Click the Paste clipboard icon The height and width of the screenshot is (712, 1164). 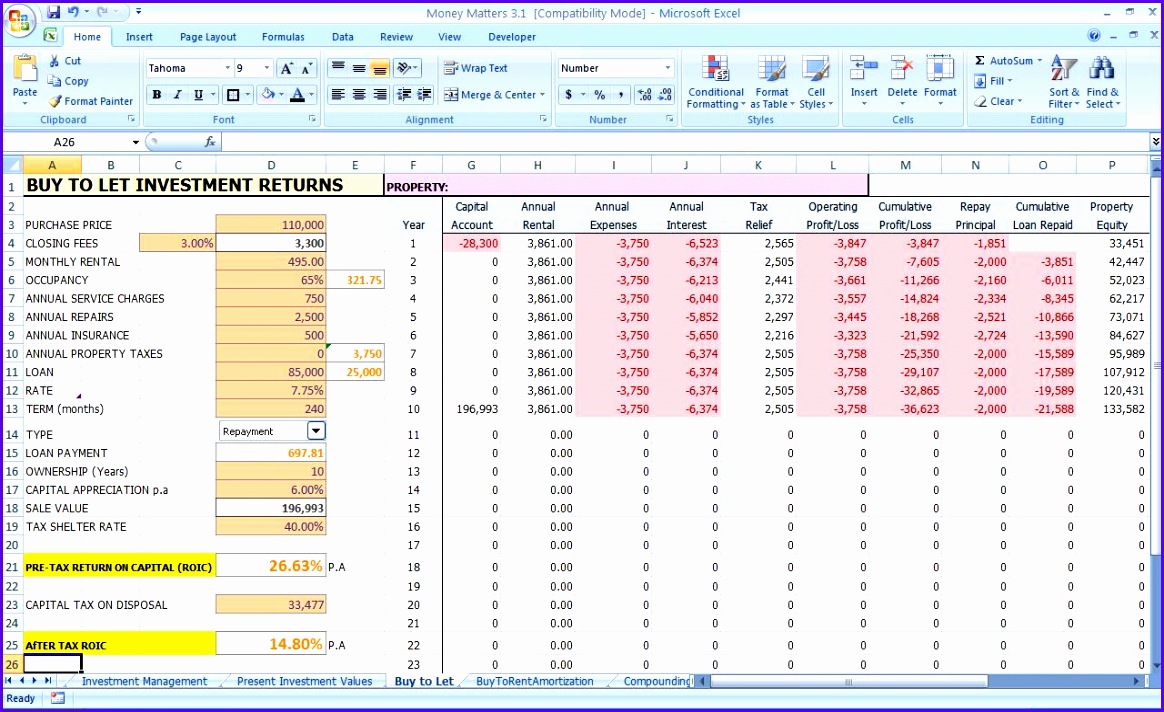tap(24, 69)
